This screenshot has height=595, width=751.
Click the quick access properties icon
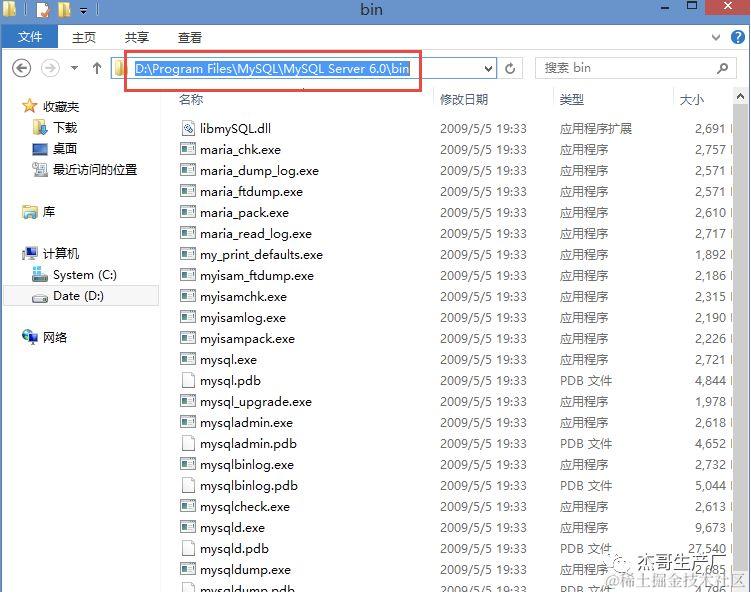43,10
